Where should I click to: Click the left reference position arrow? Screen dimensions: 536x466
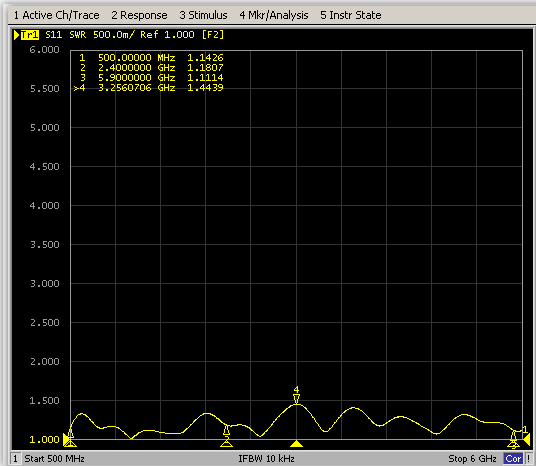pyautogui.click(x=66, y=440)
